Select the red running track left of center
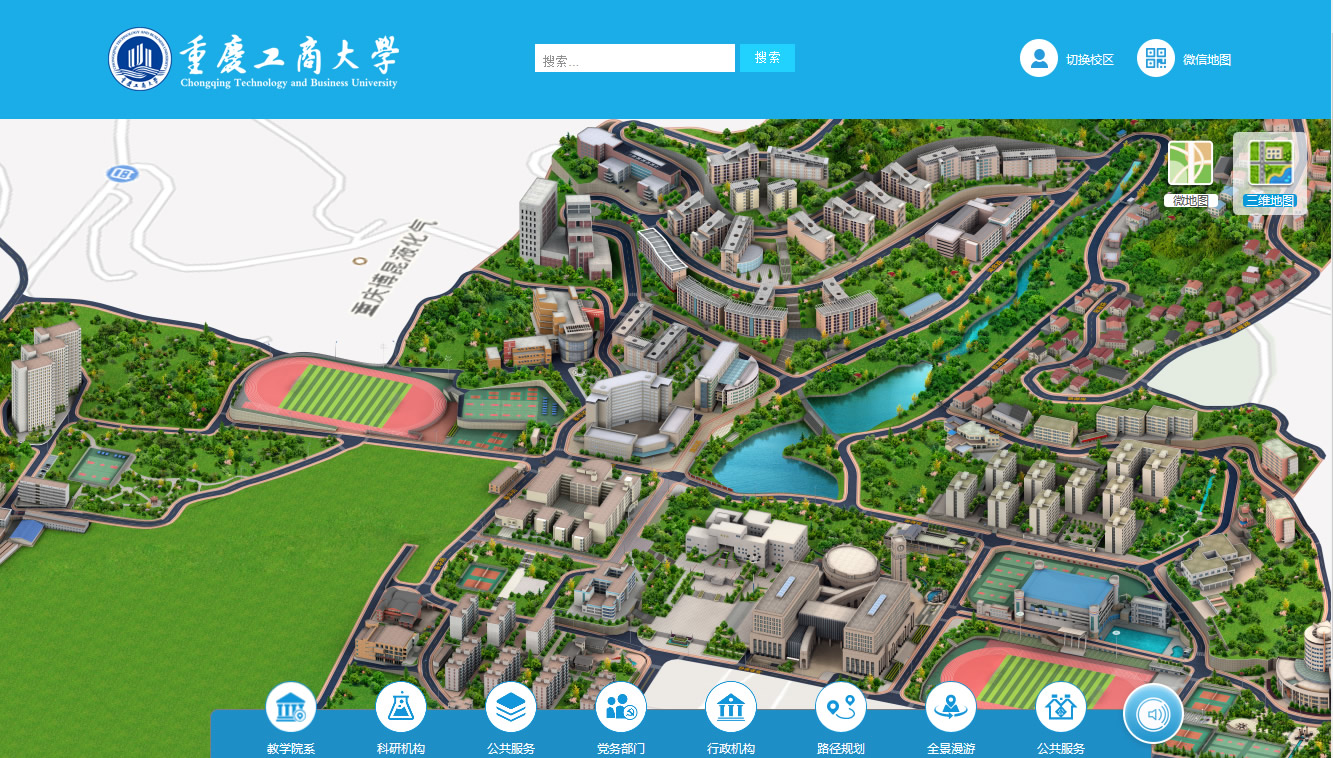 pyautogui.click(x=342, y=396)
